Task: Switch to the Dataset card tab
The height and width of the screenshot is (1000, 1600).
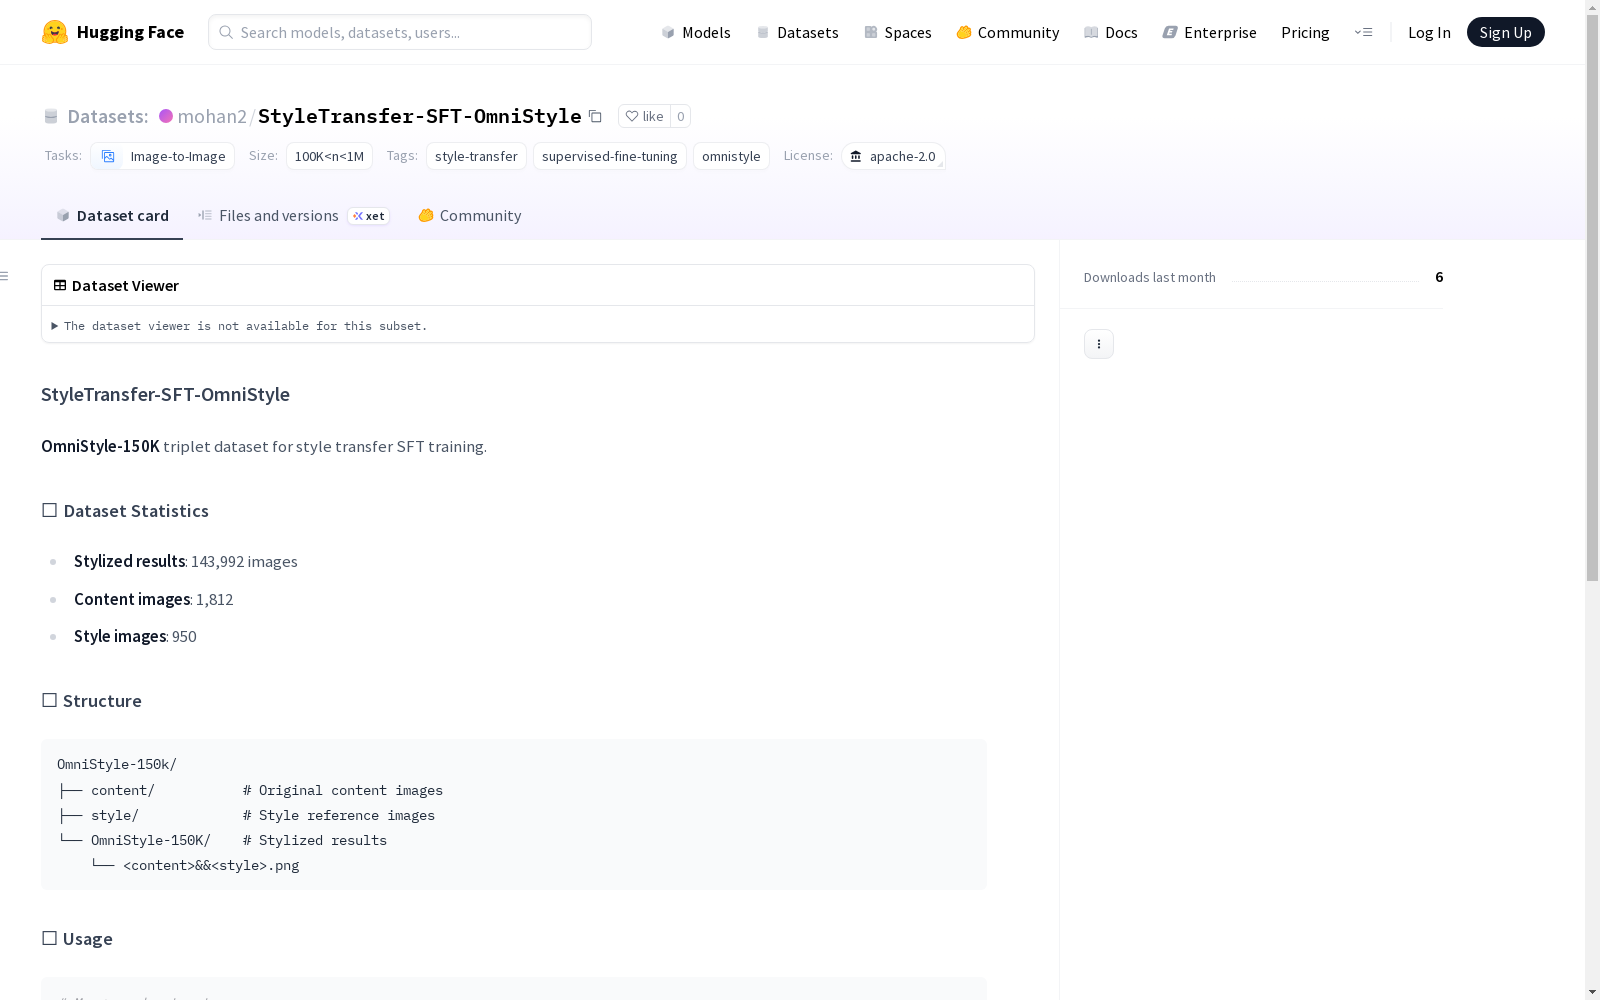Action: [x=112, y=216]
